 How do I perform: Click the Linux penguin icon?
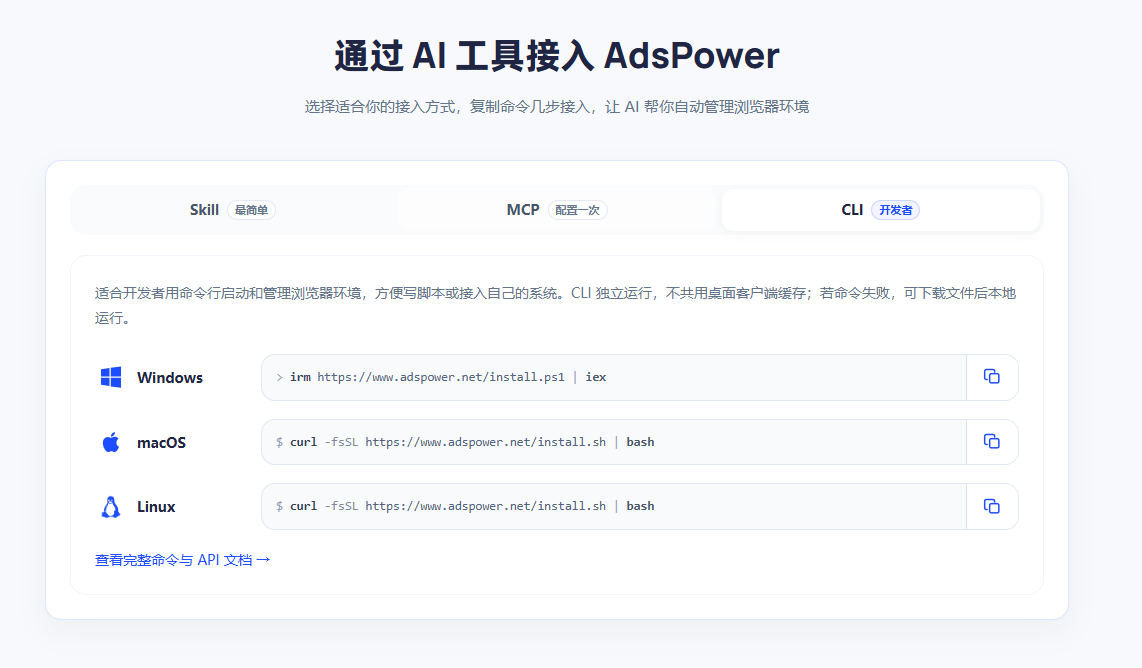[x=111, y=507]
